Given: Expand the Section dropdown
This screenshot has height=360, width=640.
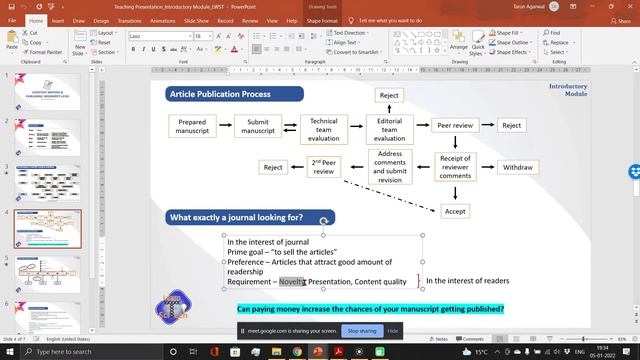Looking at the screenshot, I should click(x=105, y=52).
